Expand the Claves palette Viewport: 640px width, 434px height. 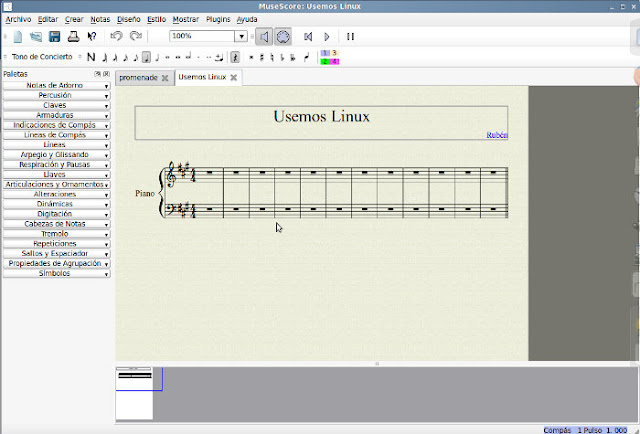tap(56, 105)
